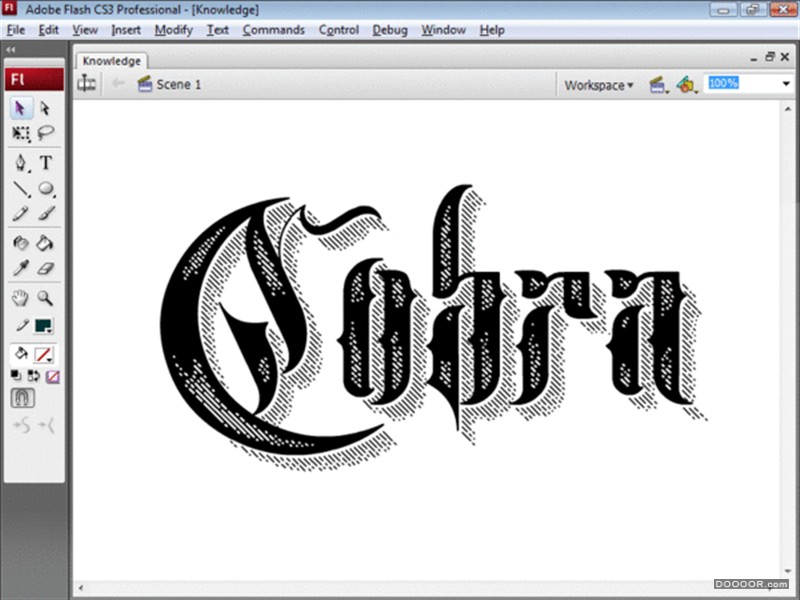Viewport: 800px width, 600px height.
Task: Toggle timeline visibility icon
Action: point(87,84)
